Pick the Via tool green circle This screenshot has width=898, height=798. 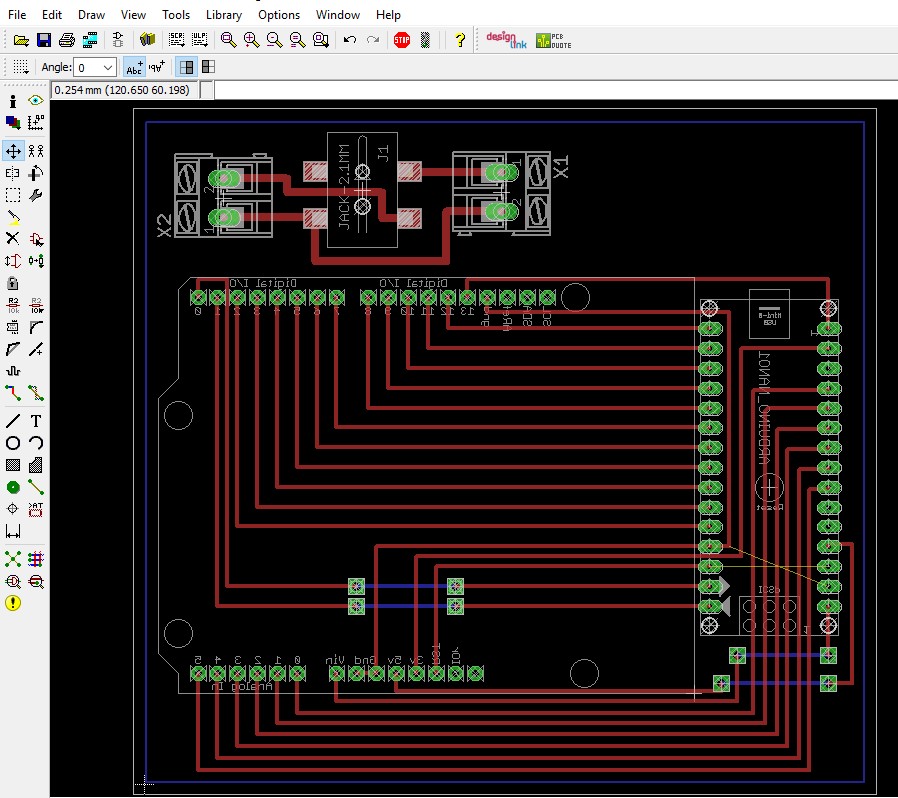(13, 487)
